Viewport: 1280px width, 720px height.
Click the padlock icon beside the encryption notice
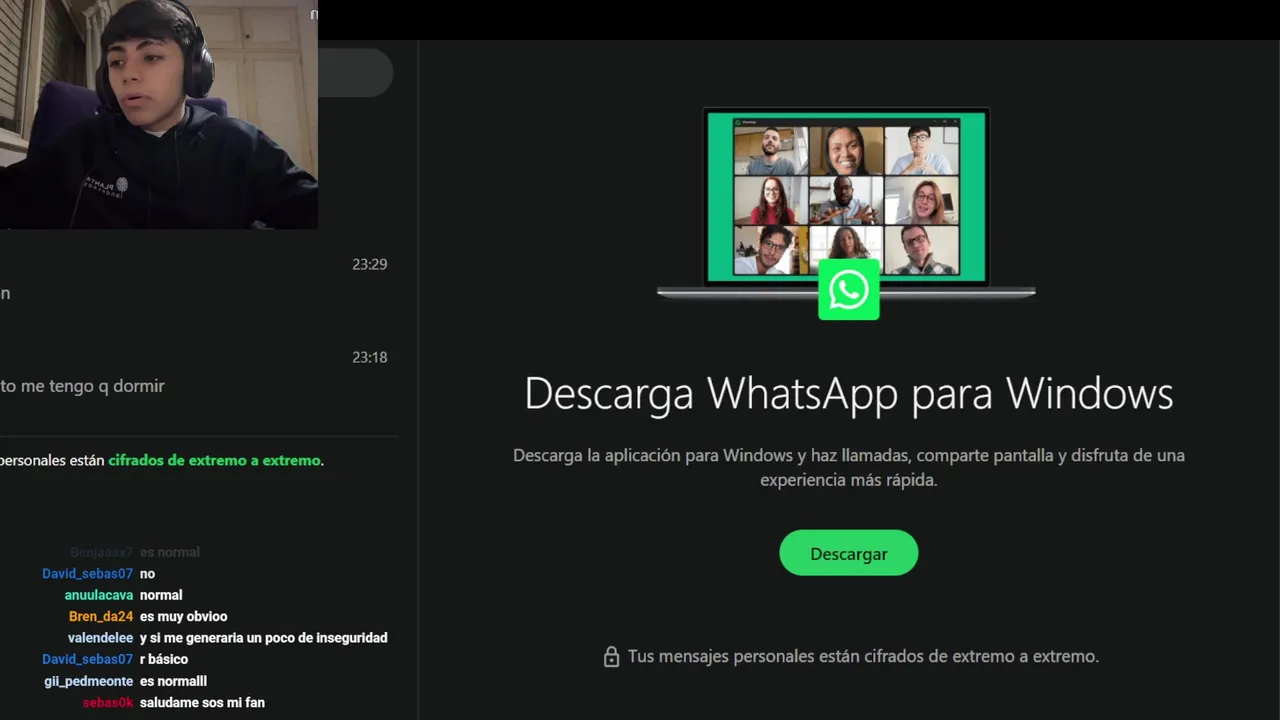611,657
